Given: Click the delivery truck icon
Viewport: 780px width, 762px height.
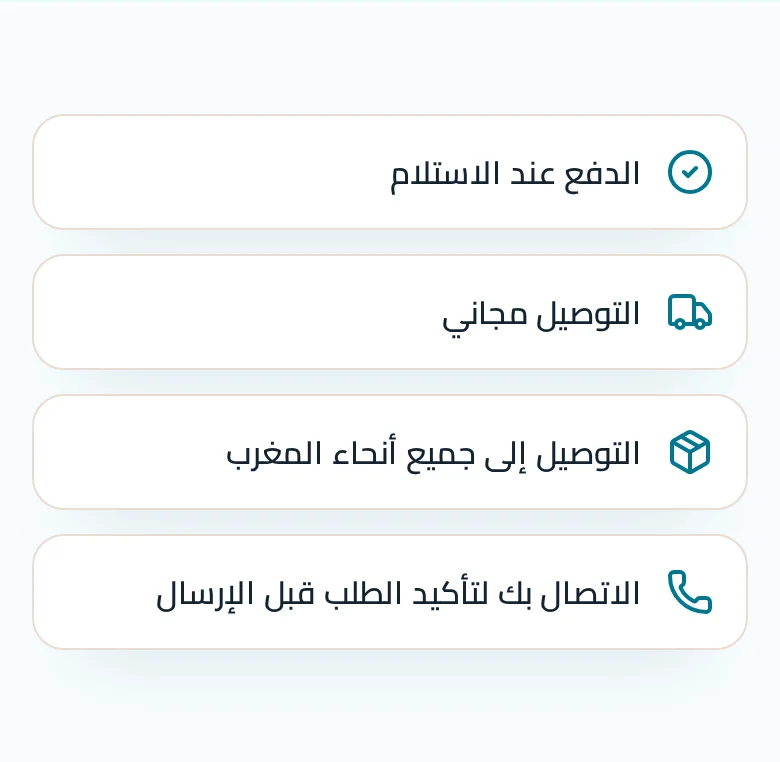Looking at the screenshot, I should (689, 312).
